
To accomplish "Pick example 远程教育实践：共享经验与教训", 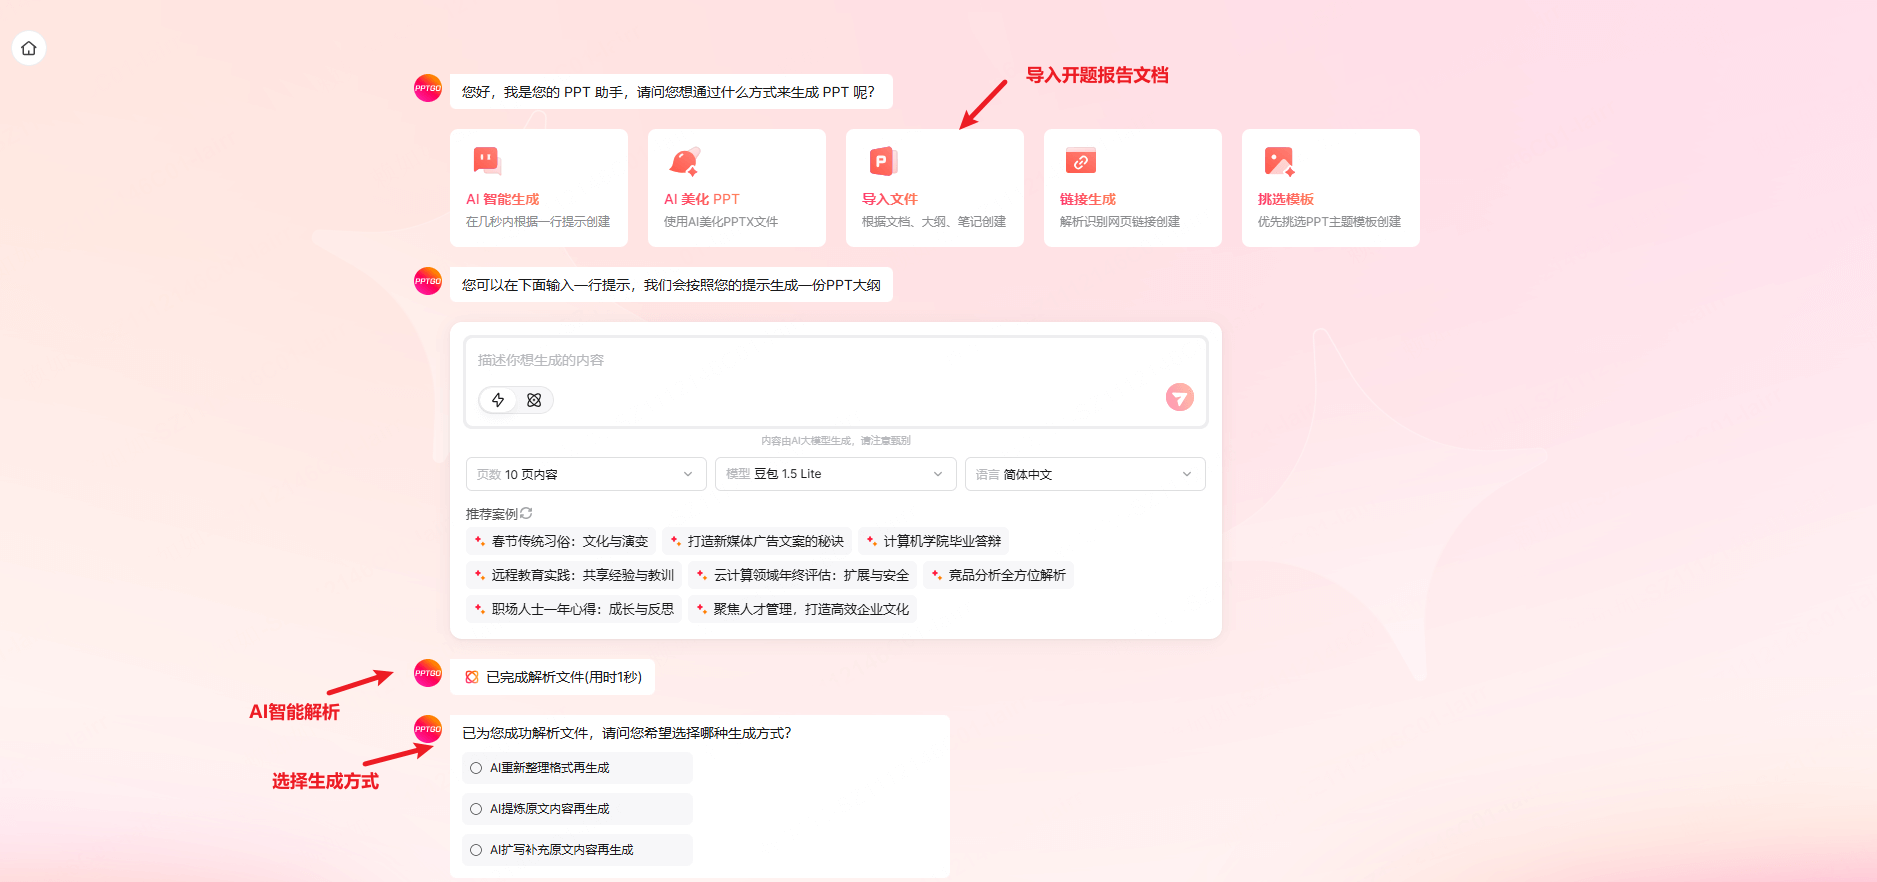I will point(574,575).
